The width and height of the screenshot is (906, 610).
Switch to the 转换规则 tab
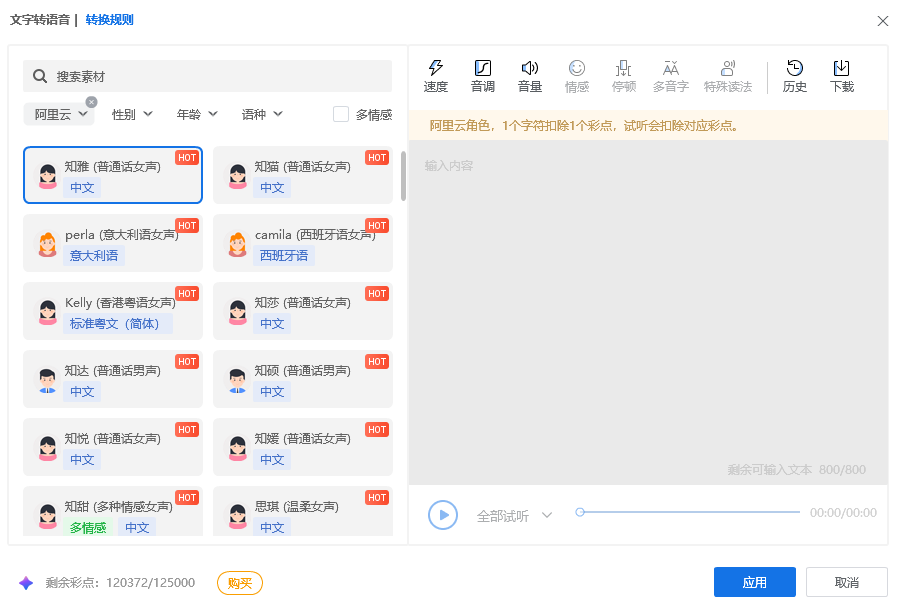click(x=109, y=20)
